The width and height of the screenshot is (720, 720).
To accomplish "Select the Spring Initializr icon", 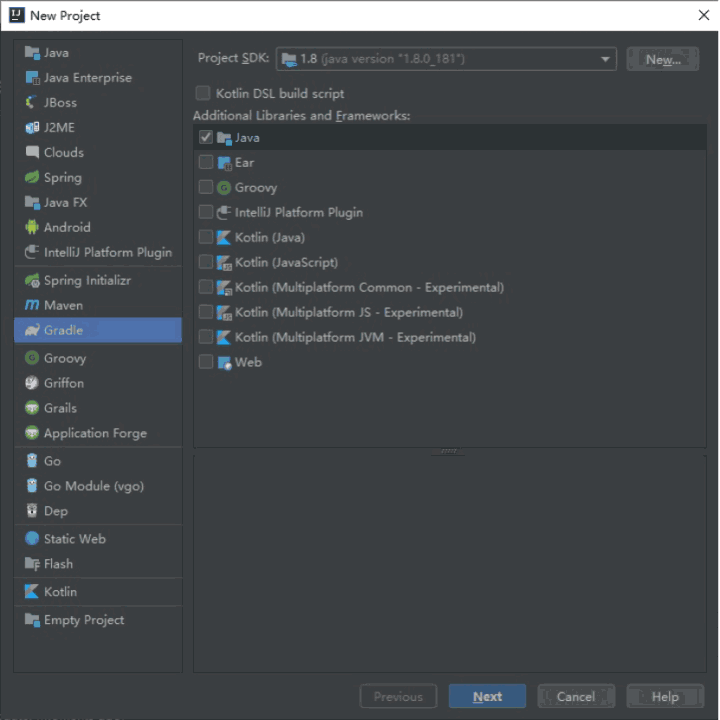I will (32, 280).
